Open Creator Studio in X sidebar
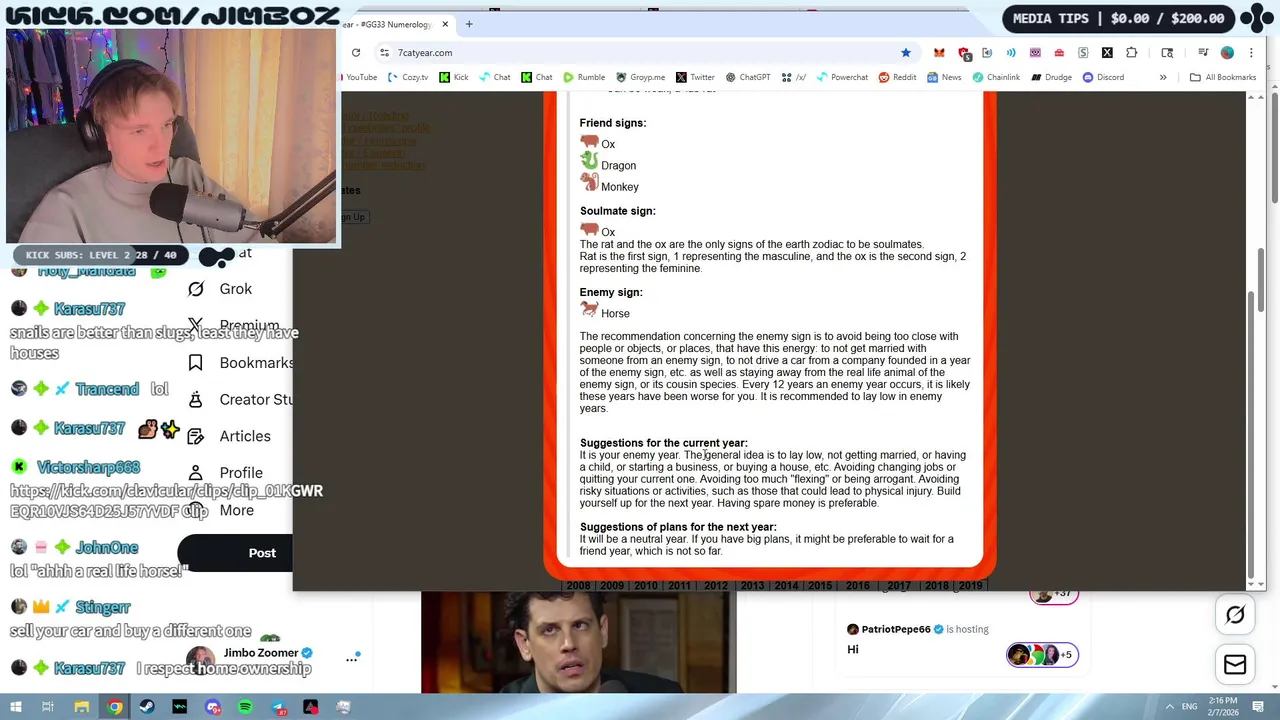This screenshot has height=720, width=1280. pyautogui.click(x=240, y=399)
